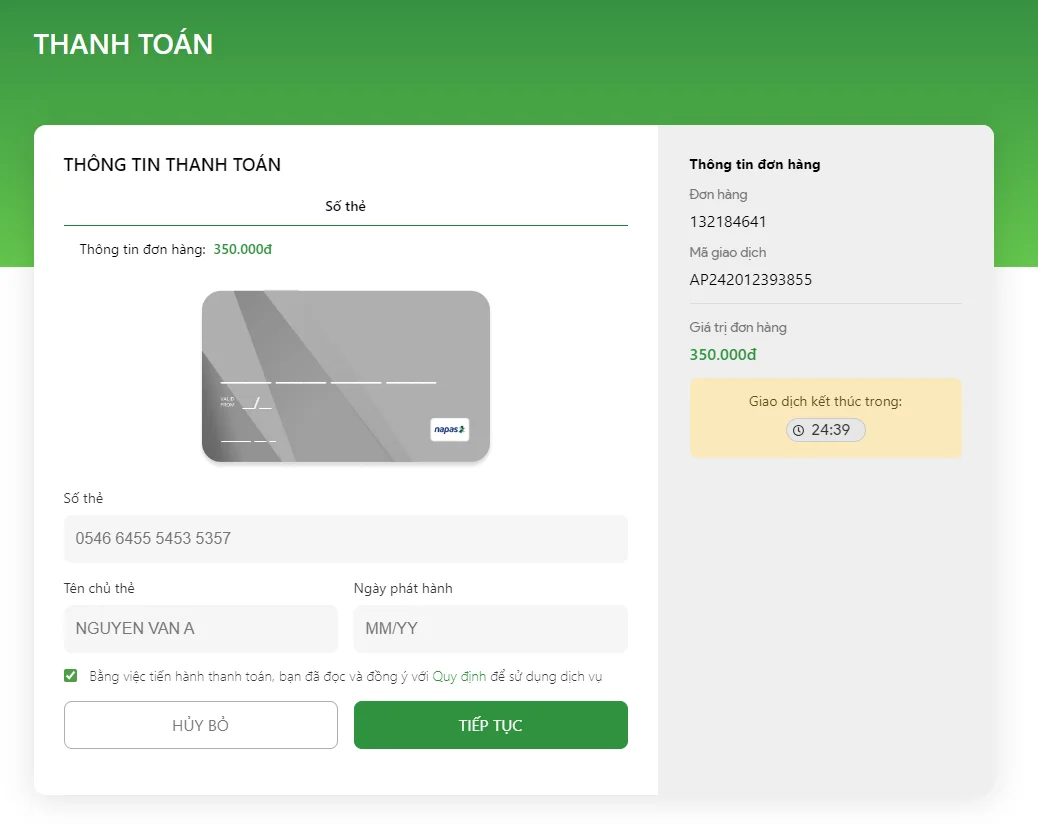
Task: Open the Quy định link
Action: click(459, 676)
